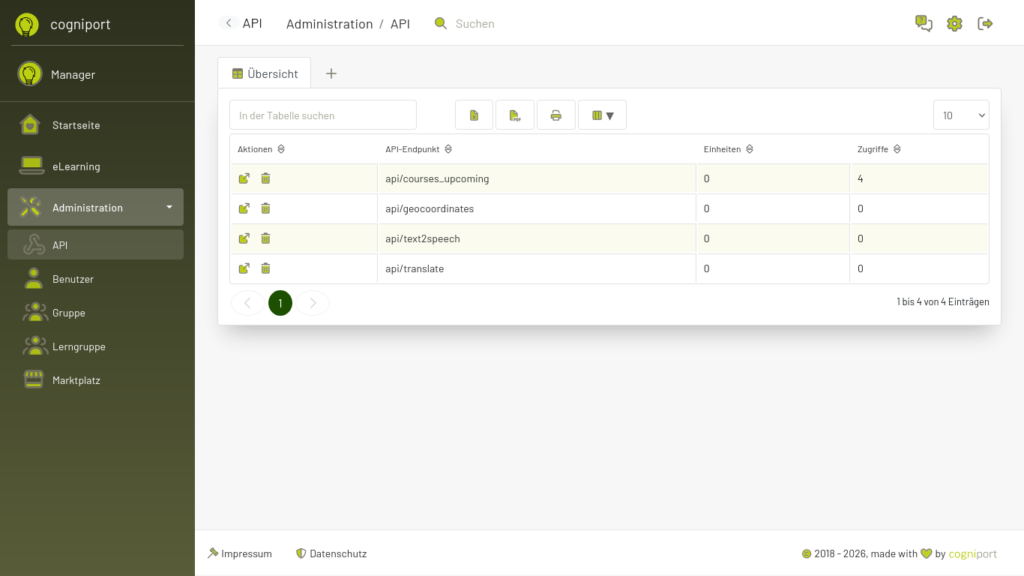Open the column visibility dropdown

tap(602, 114)
